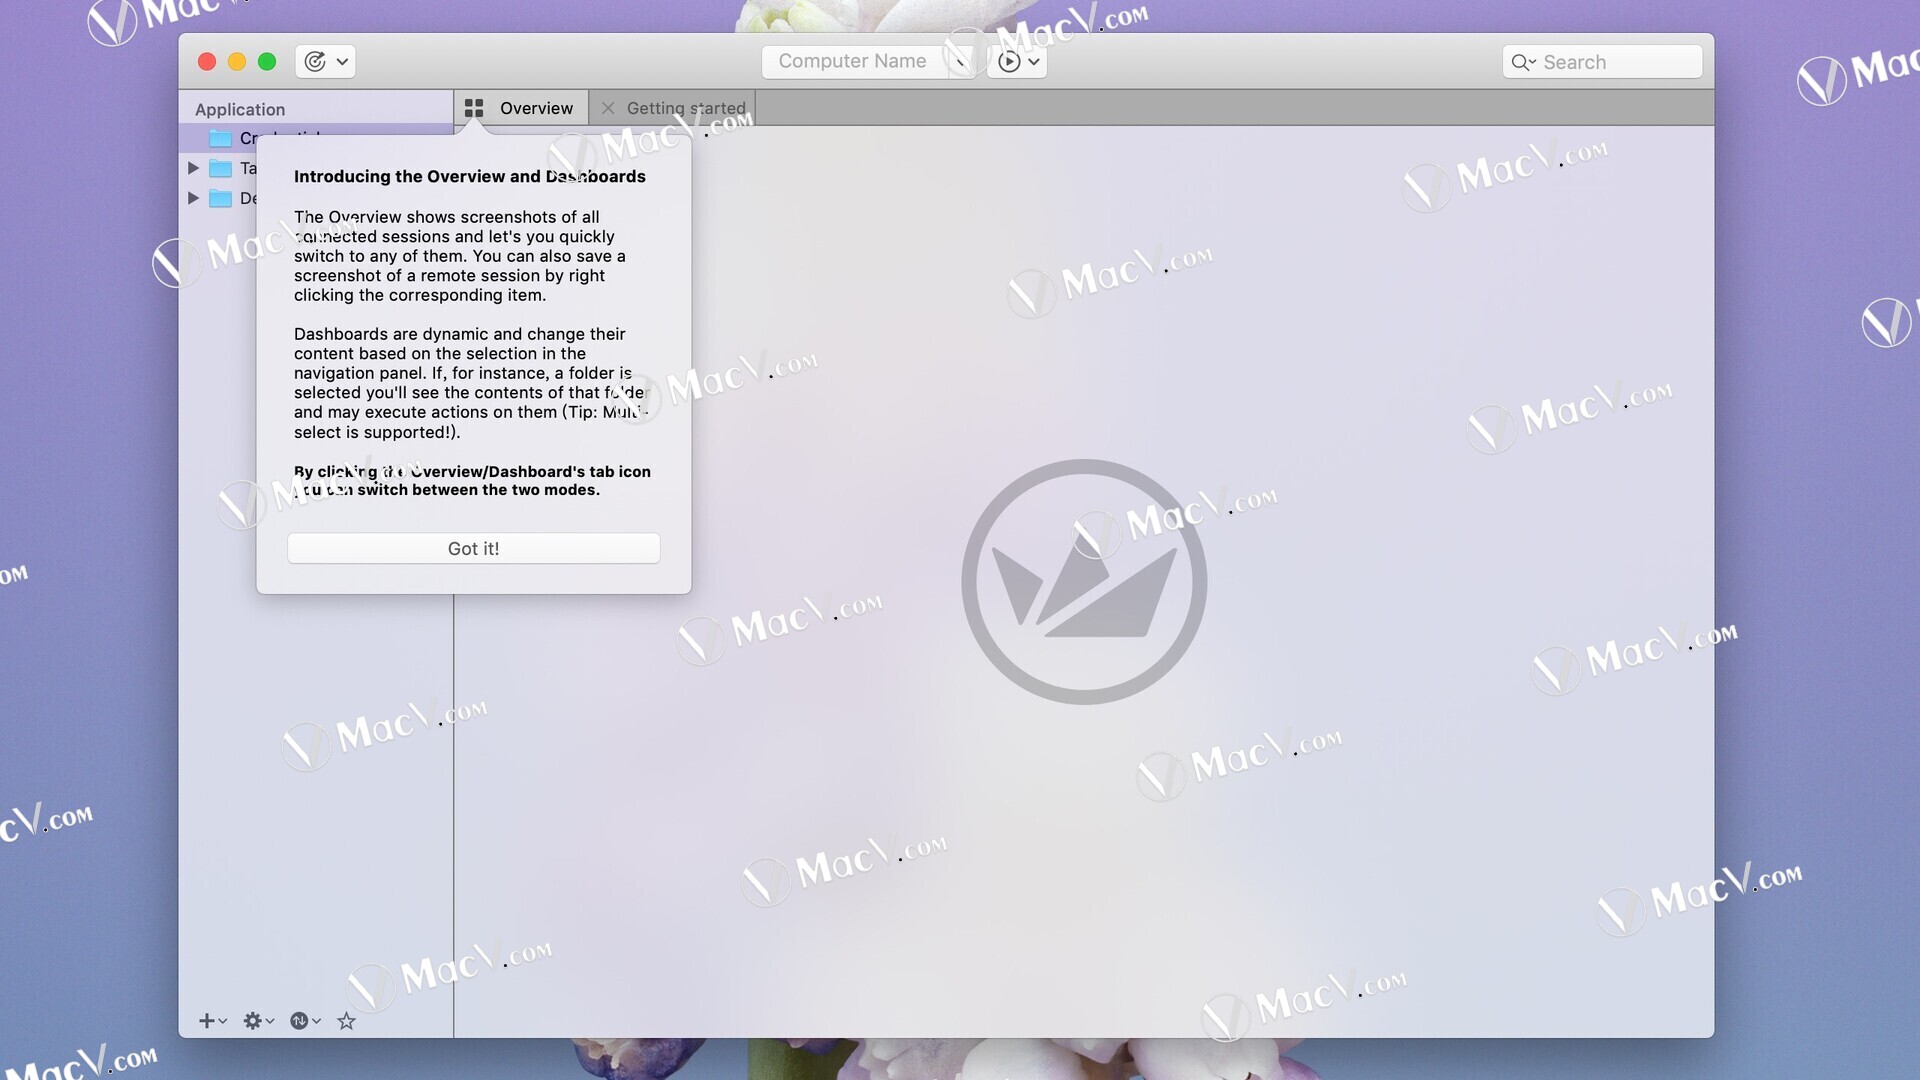Click the connect target icon in the toolbar

coord(313,61)
